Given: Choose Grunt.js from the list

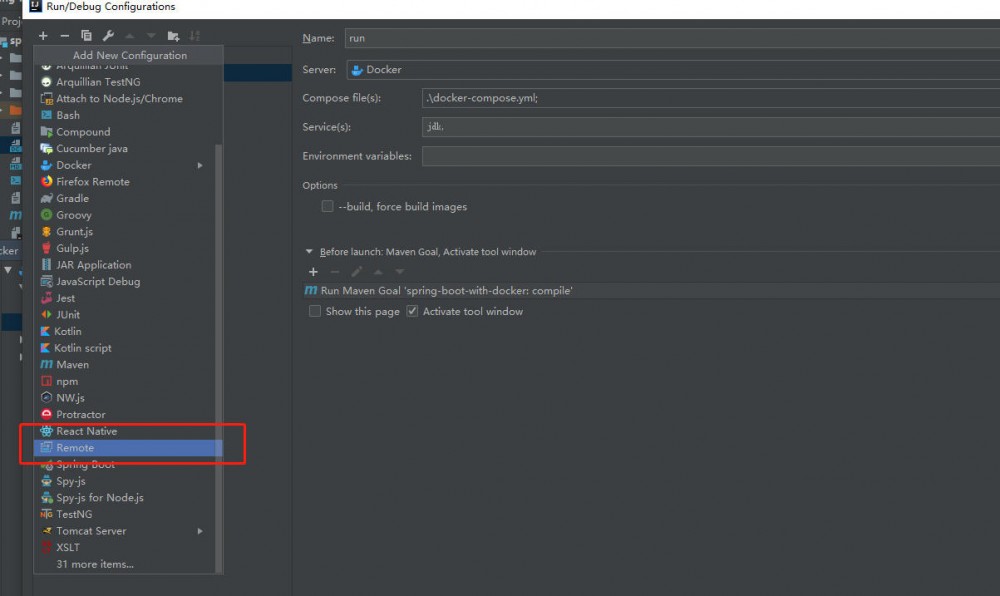Looking at the screenshot, I should (x=128, y=231).
